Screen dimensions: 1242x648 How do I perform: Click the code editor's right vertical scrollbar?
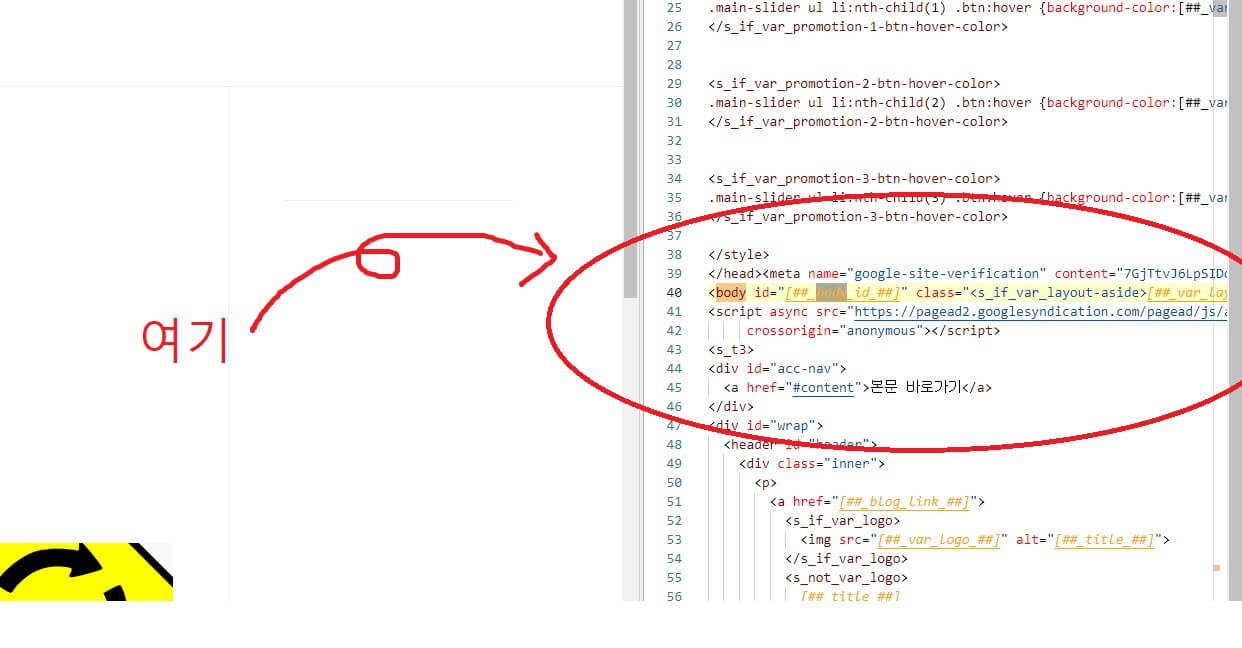coord(1235,300)
